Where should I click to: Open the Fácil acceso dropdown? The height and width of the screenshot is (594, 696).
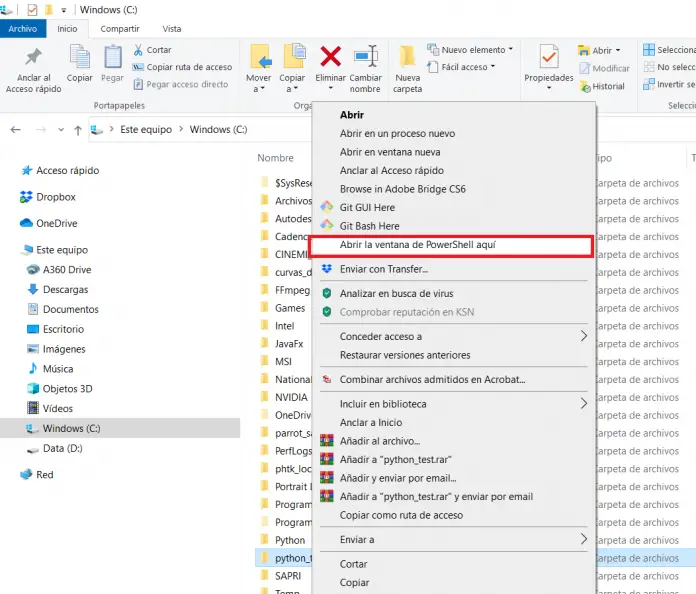(x=464, y=67)
